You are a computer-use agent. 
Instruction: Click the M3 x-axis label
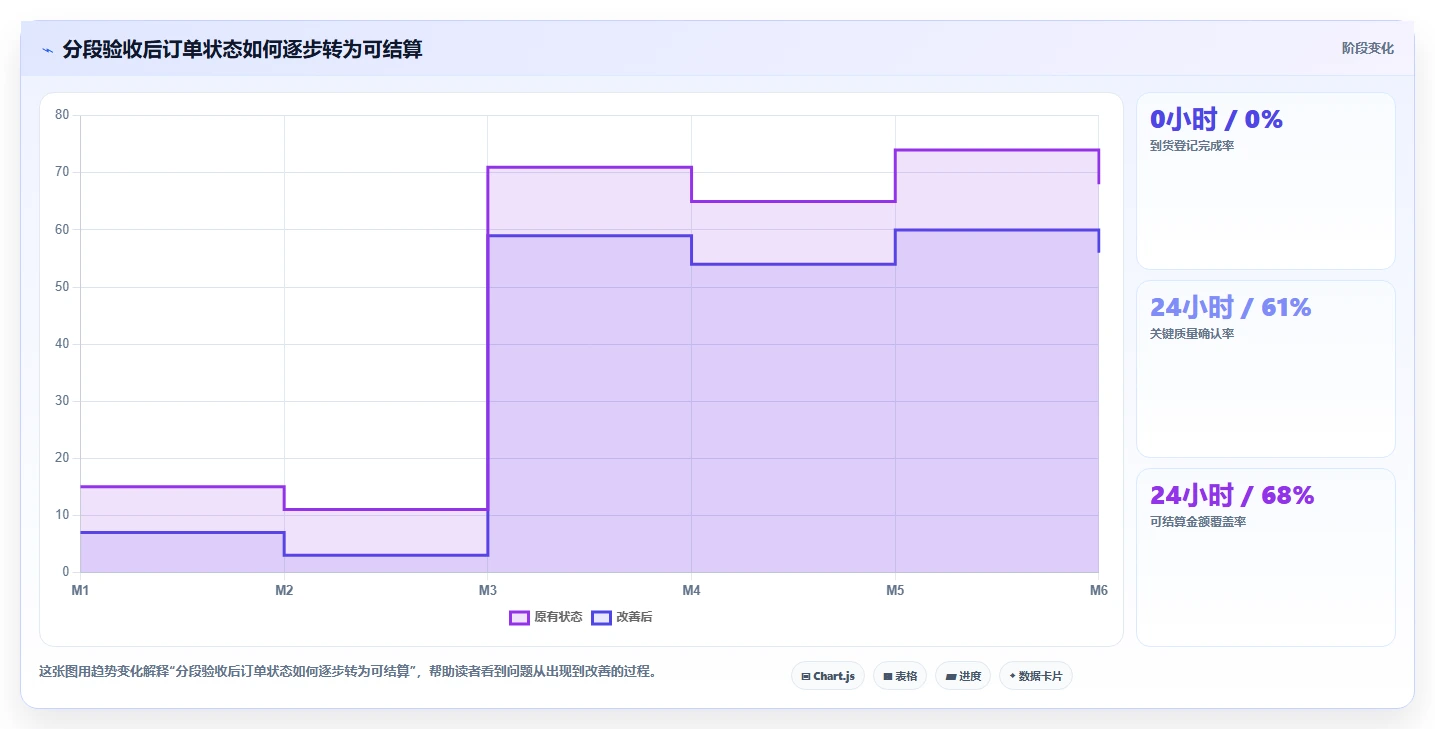click(x=487, y=591)
